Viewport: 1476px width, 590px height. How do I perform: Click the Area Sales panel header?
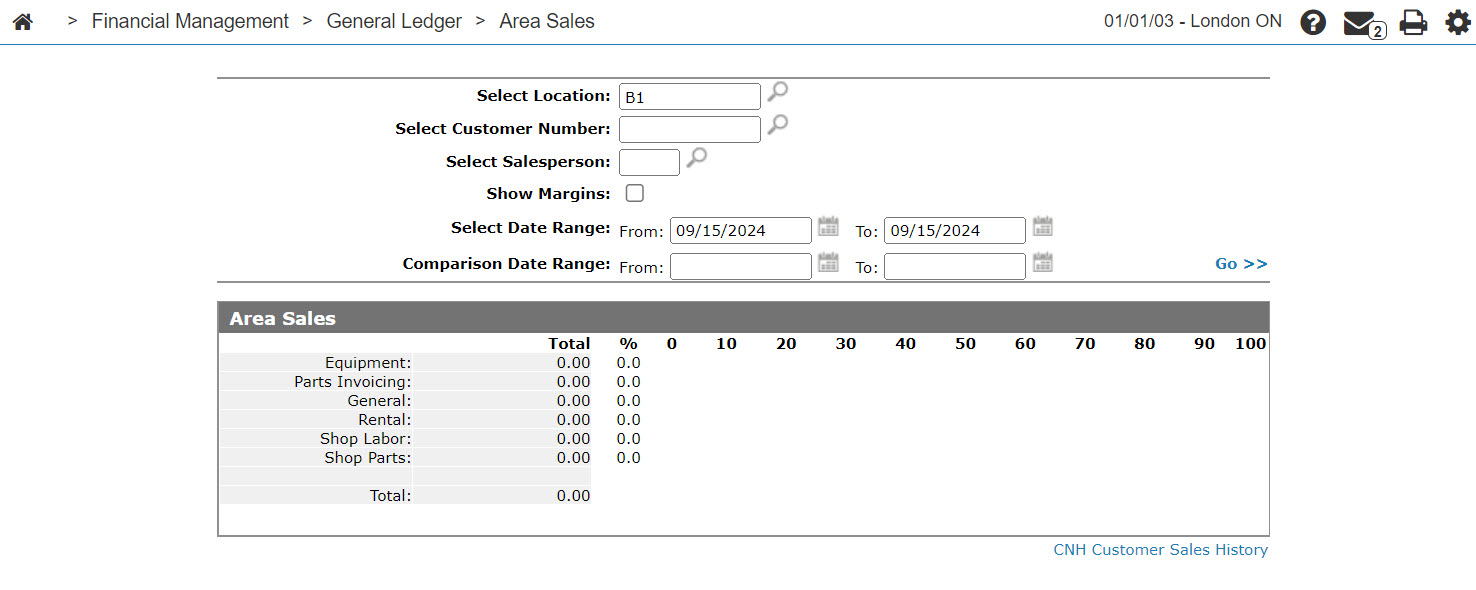tap(743, 318)
